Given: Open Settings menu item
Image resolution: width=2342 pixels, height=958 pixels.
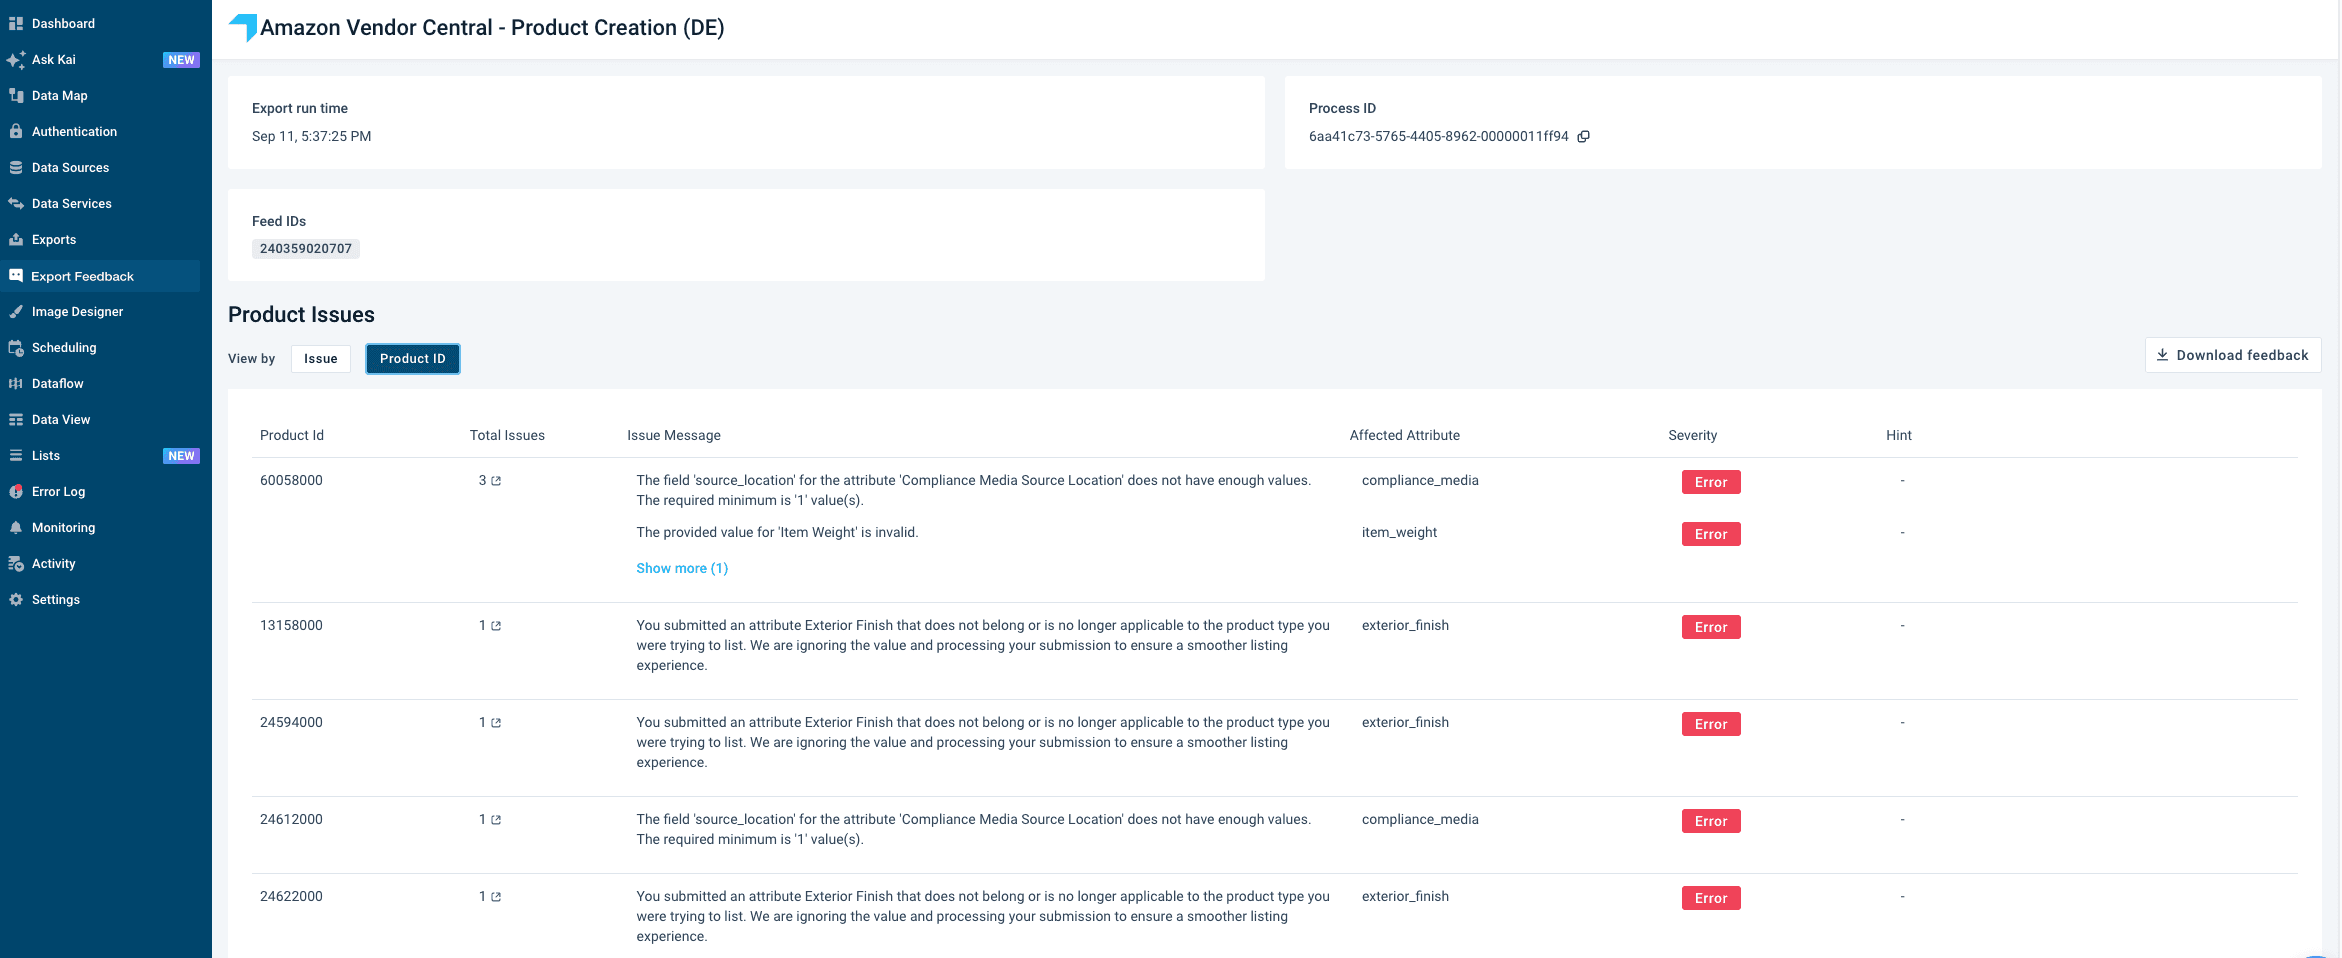Looking at the screenshot, I should (56, 600).
